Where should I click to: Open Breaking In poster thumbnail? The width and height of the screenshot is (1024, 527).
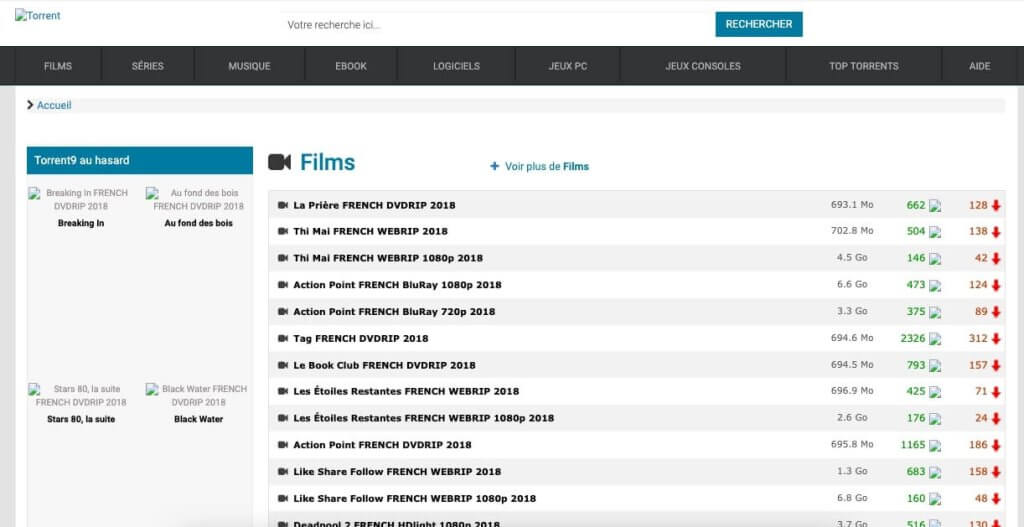[81, 199]
